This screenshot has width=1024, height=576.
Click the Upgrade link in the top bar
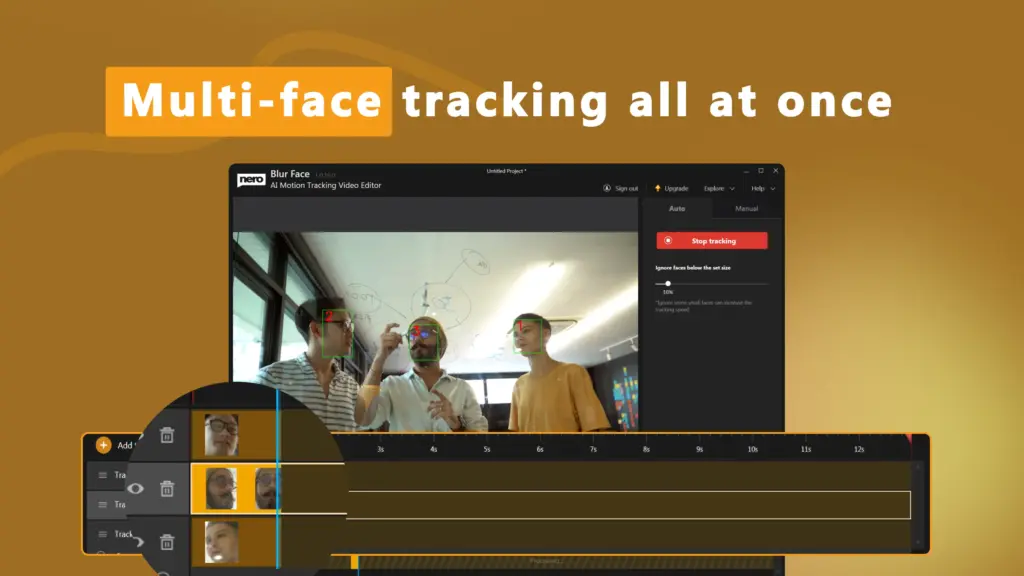pos(676,188)
